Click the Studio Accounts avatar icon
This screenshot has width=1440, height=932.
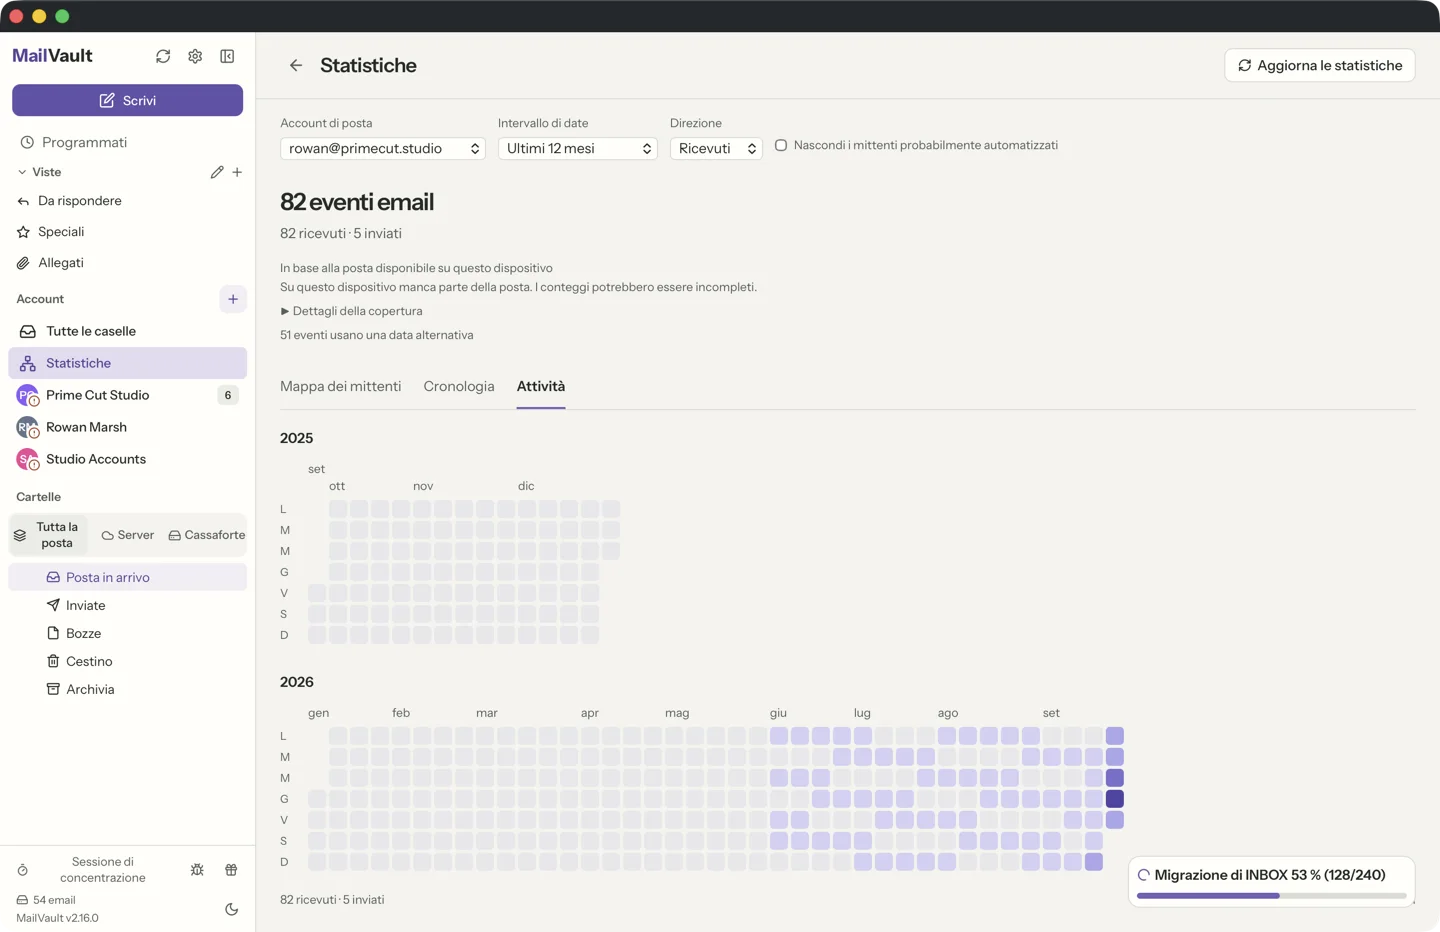coord(27,459)
